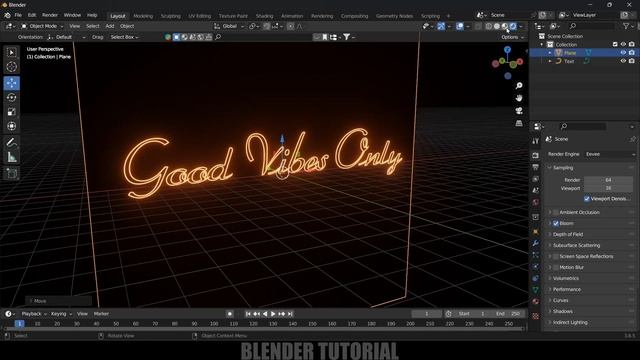Select the Measure tool
The width and height of the screenshot is (640, 360).
click(11, 157)
